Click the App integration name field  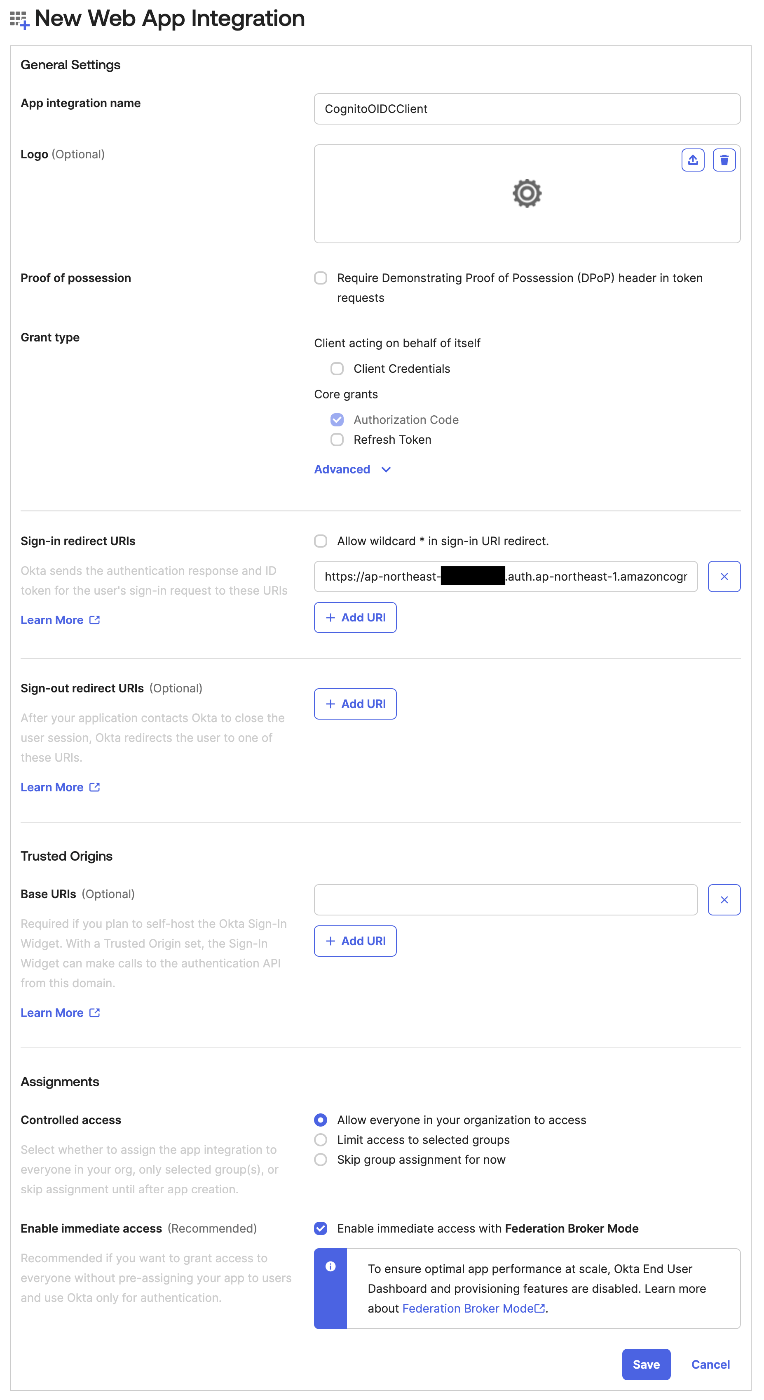click(527, 109)
